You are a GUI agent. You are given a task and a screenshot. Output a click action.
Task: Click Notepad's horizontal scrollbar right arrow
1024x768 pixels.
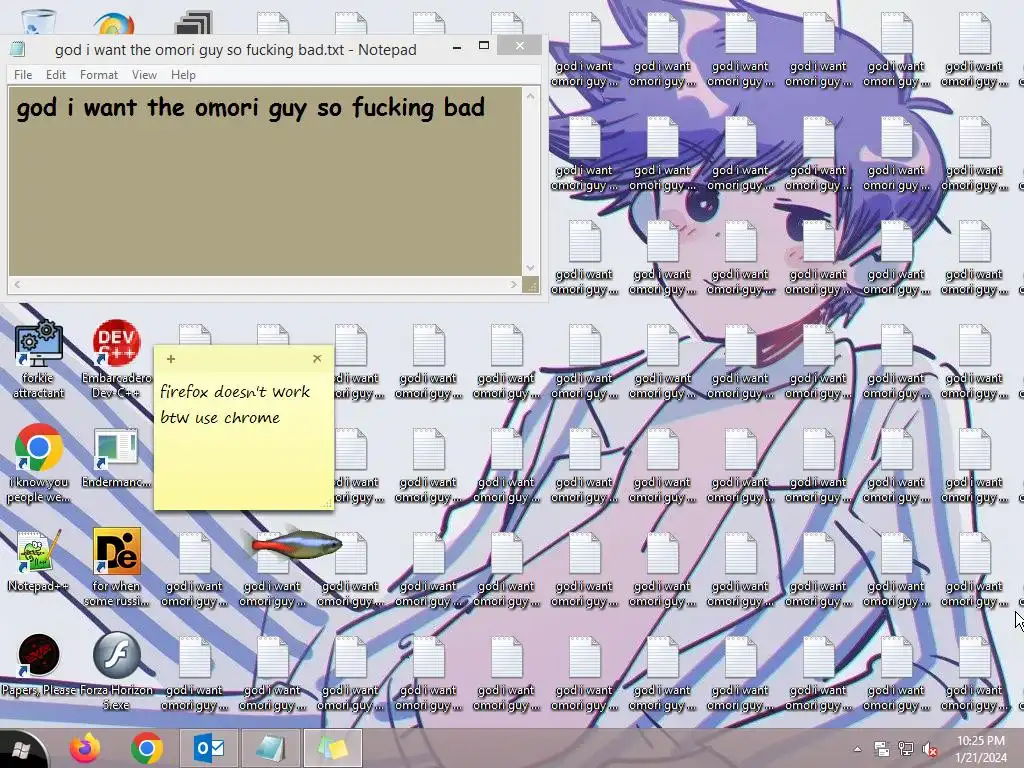click(513, 285)
